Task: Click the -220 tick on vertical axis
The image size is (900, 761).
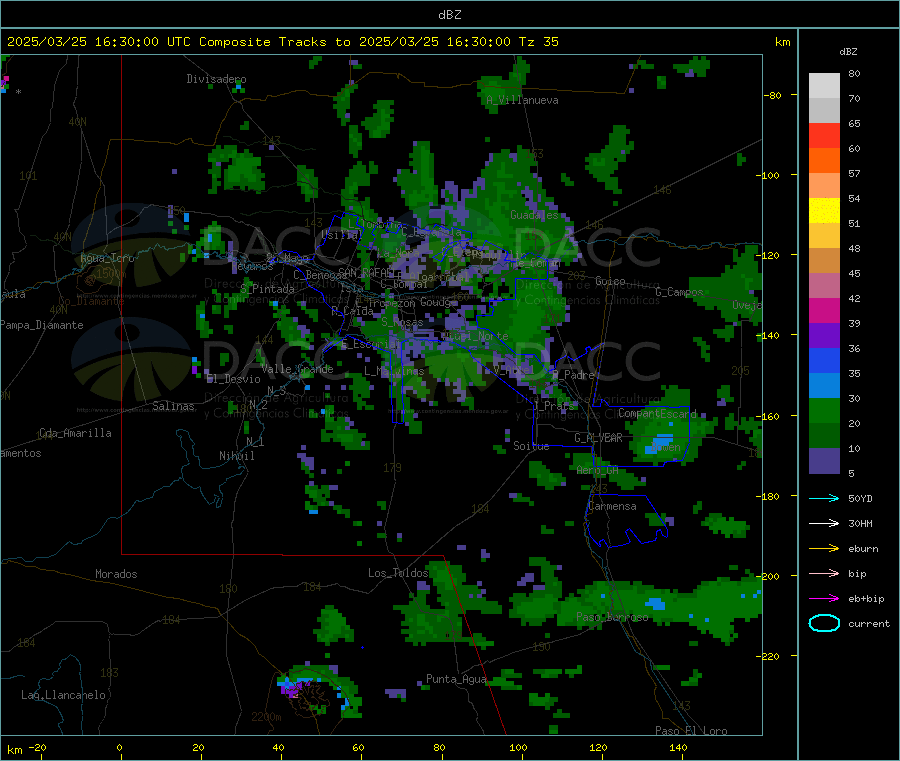Action: [769, 657]
